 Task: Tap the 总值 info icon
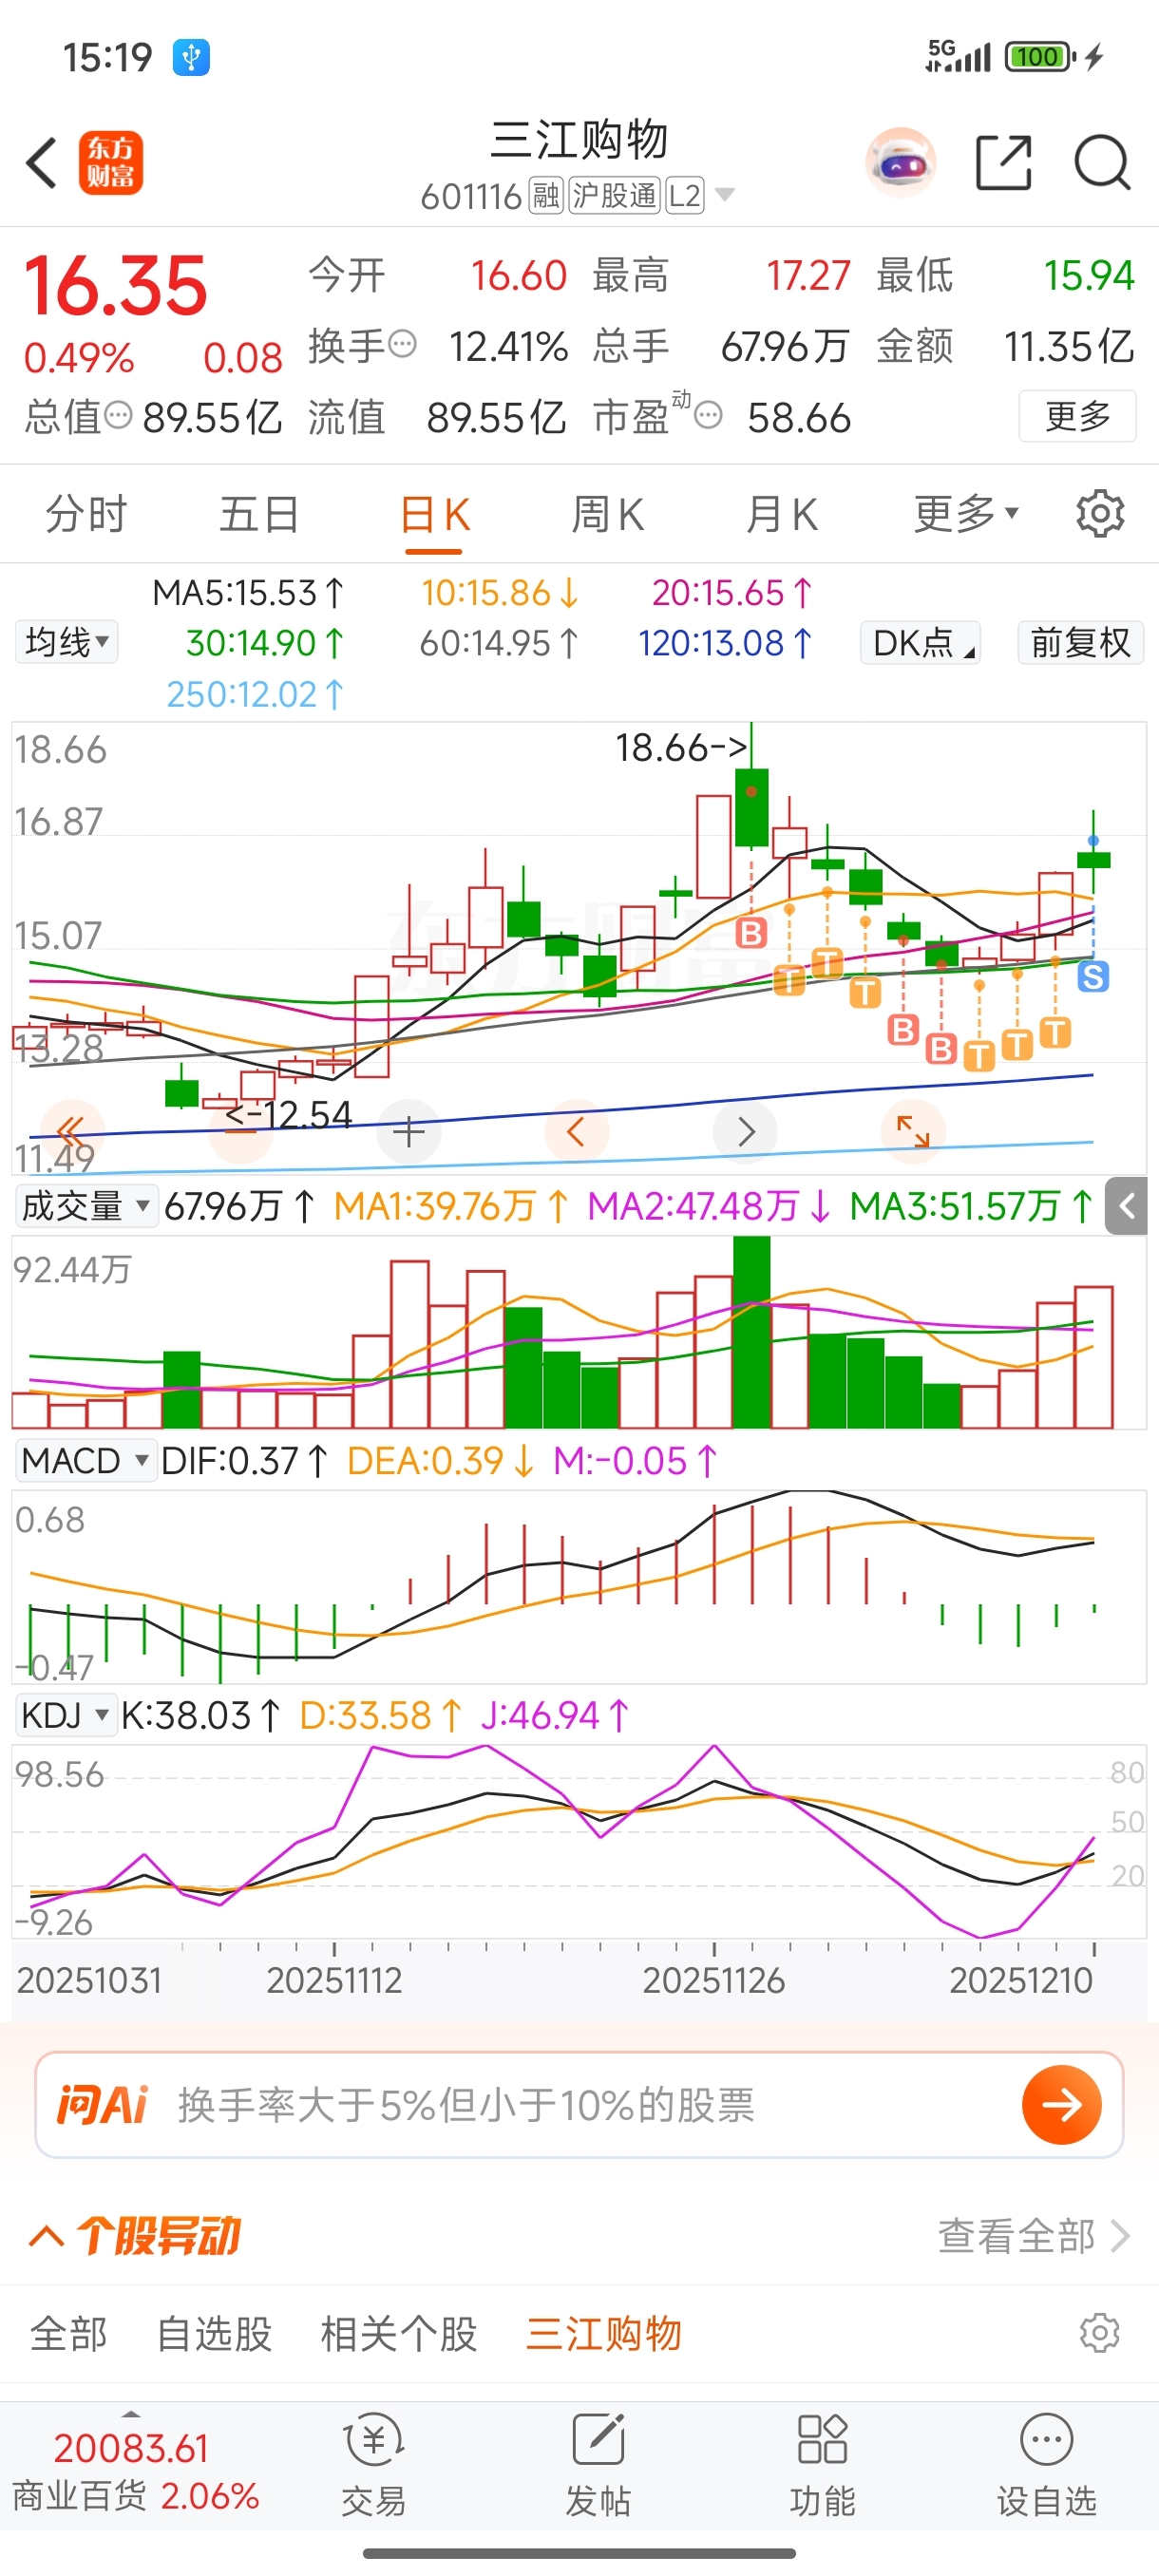118,415
